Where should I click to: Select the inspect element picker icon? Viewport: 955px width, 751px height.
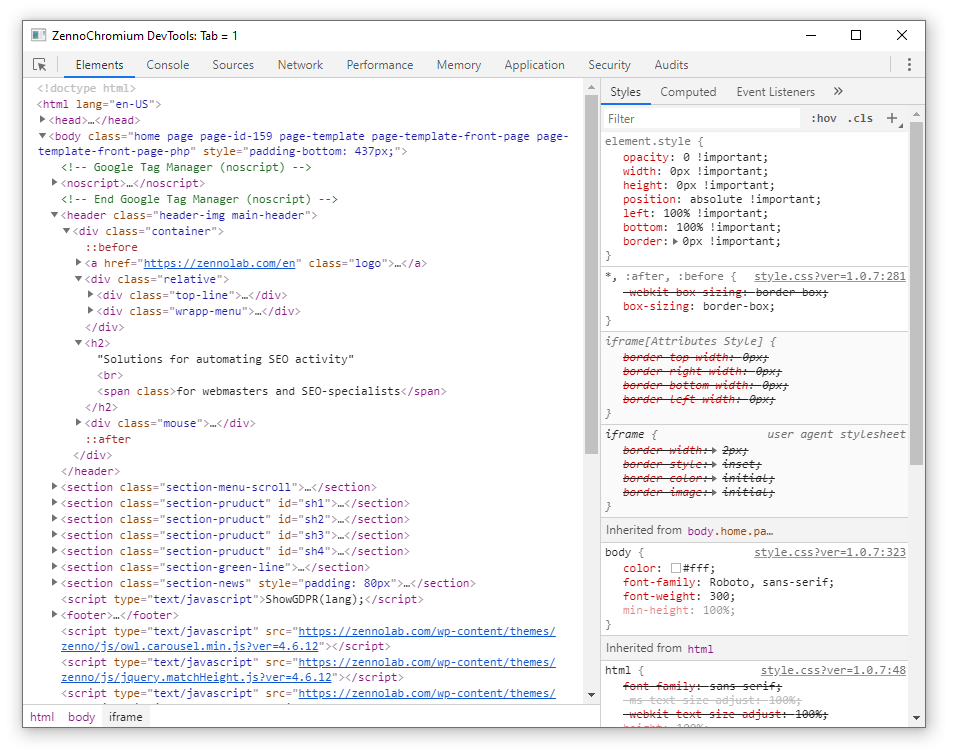[40, 64]
